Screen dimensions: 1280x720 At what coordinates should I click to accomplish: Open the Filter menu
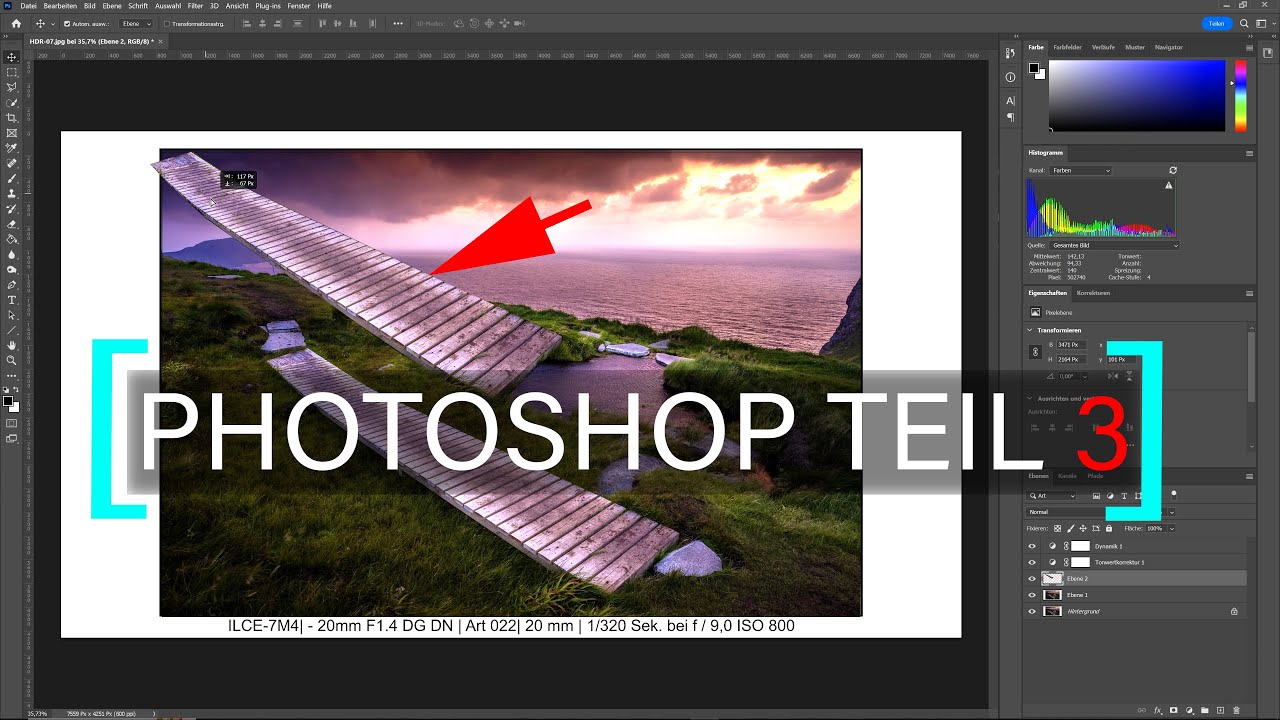(195, 6)
